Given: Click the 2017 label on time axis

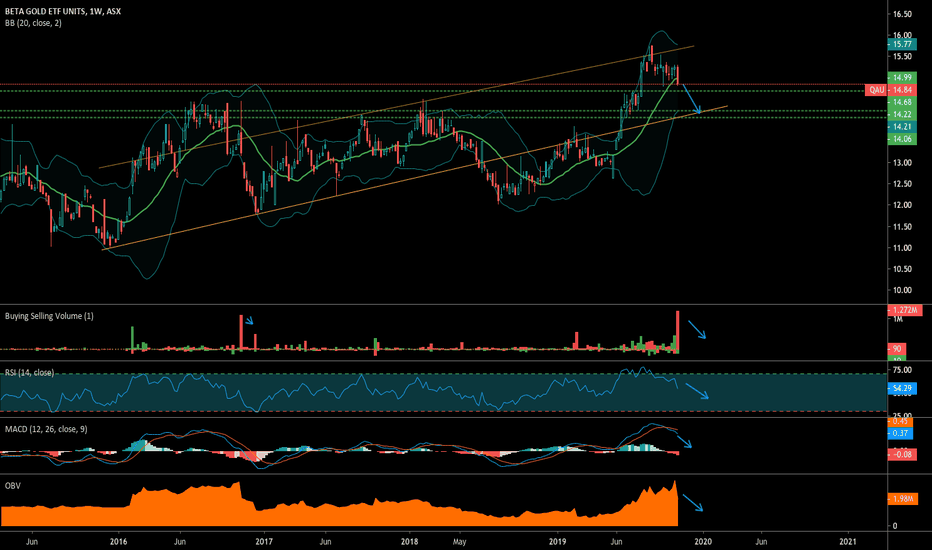Looking at the screenshot, I should (x=264, y=542).
